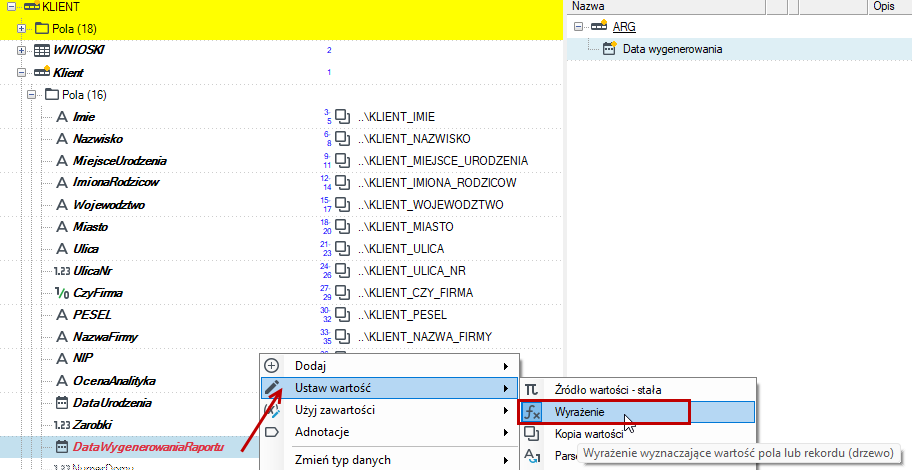Click the ..\KLIENT_MIASTO source path
Screen dimensions: 912x470
[405, 227]
